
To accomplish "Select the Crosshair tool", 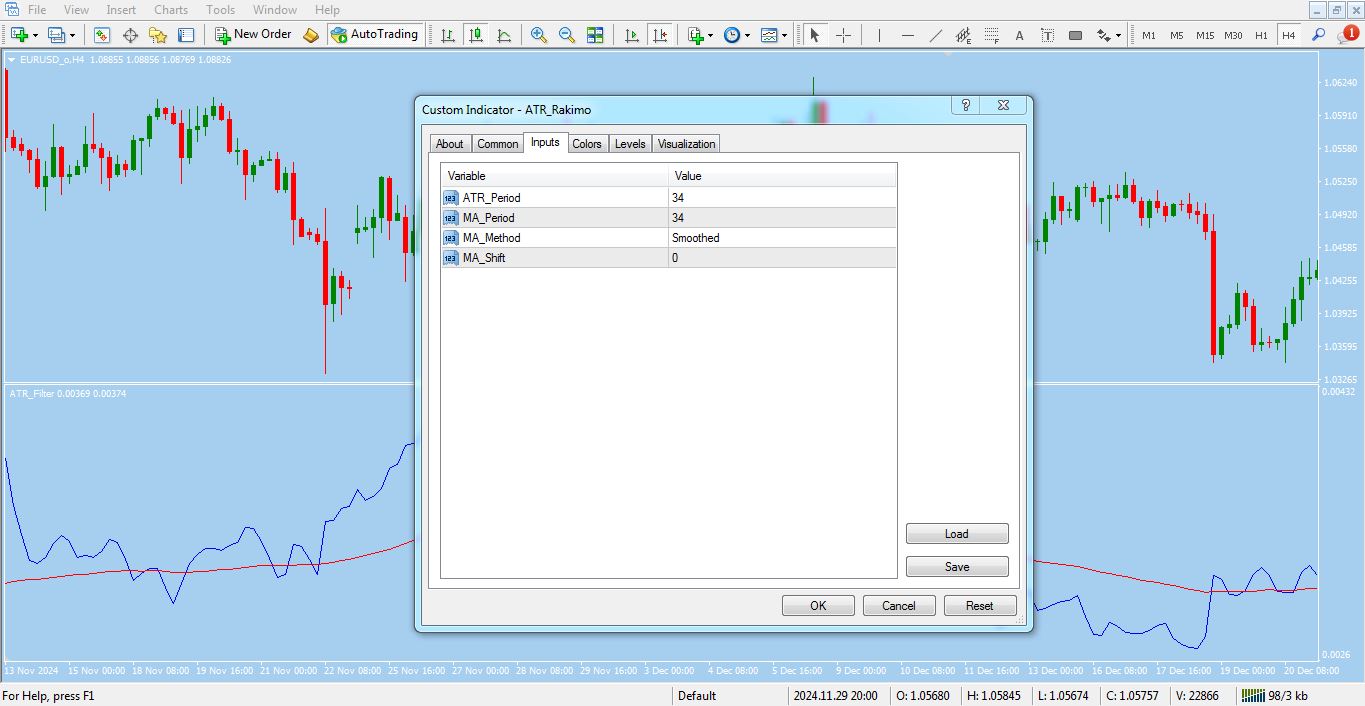I will pos(843,35).
